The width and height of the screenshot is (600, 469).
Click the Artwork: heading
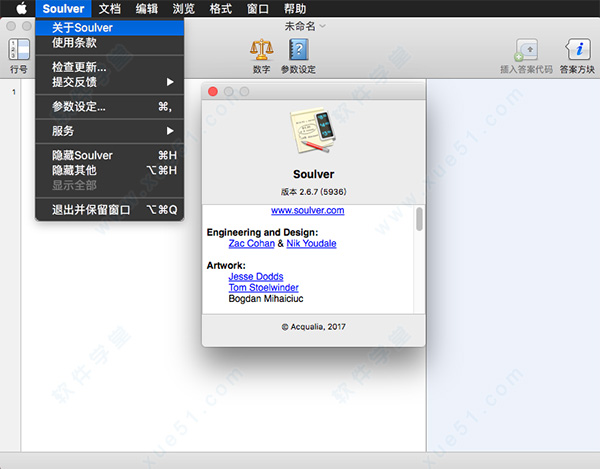(x=226, y=265)
